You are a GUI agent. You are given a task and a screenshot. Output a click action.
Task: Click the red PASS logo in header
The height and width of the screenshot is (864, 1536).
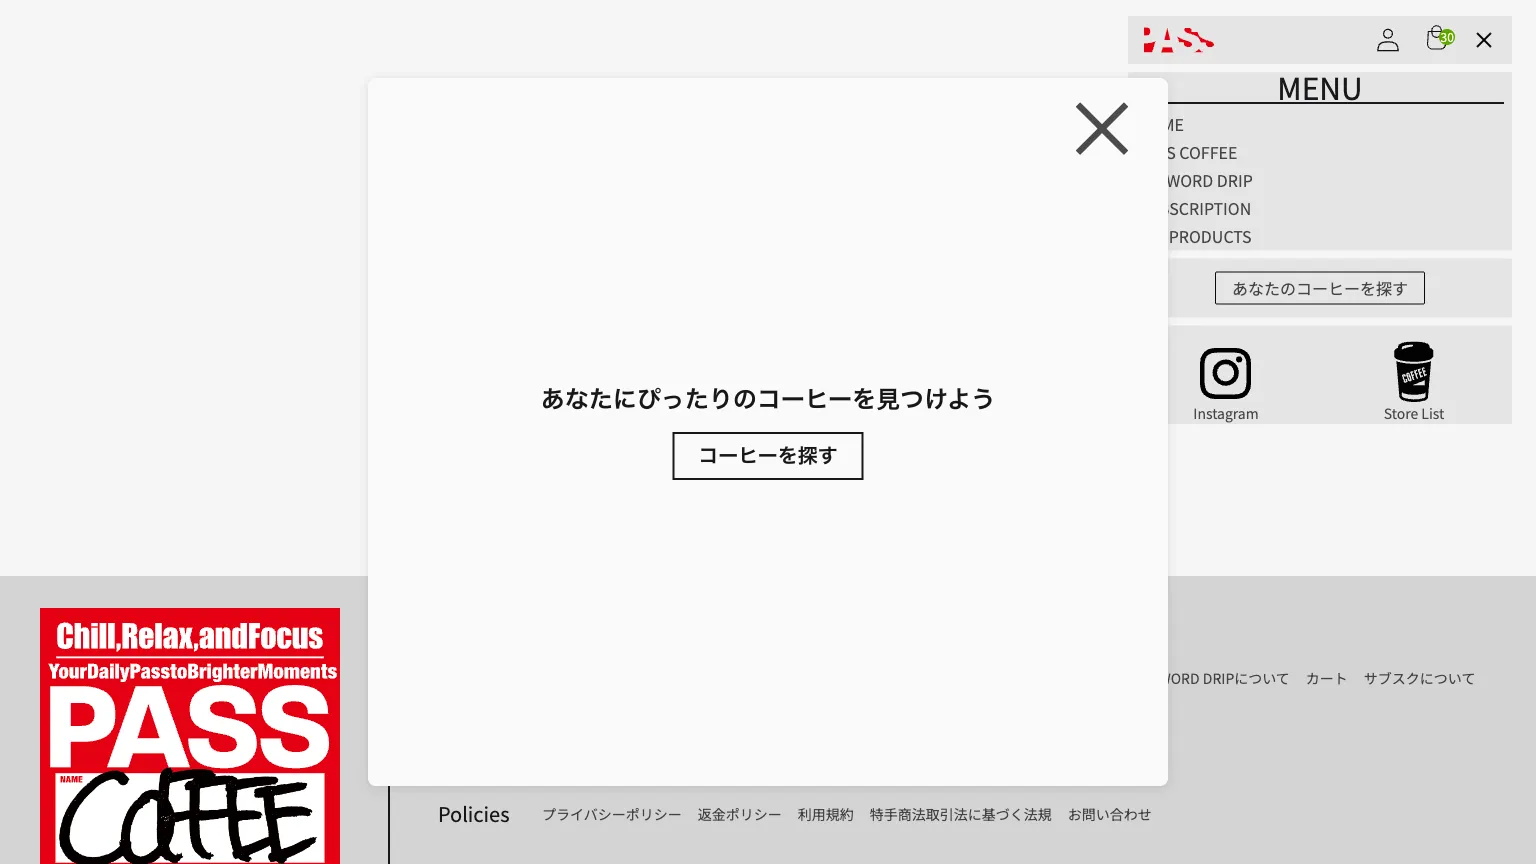pos(1178,40)
